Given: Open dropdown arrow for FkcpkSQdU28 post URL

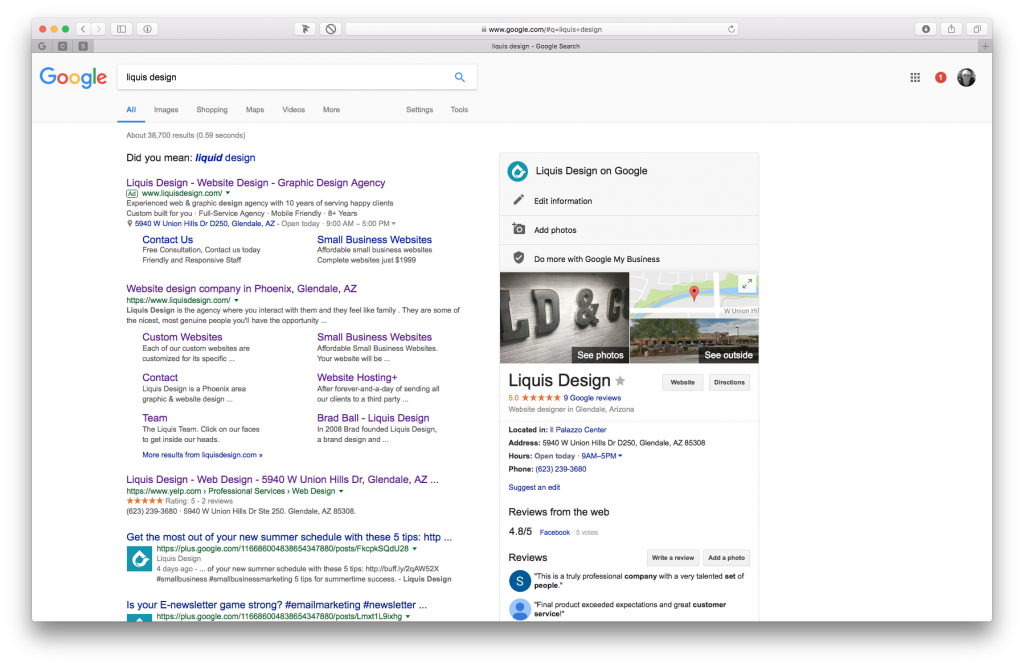Looking at the screenshot, I should [414, 549].
